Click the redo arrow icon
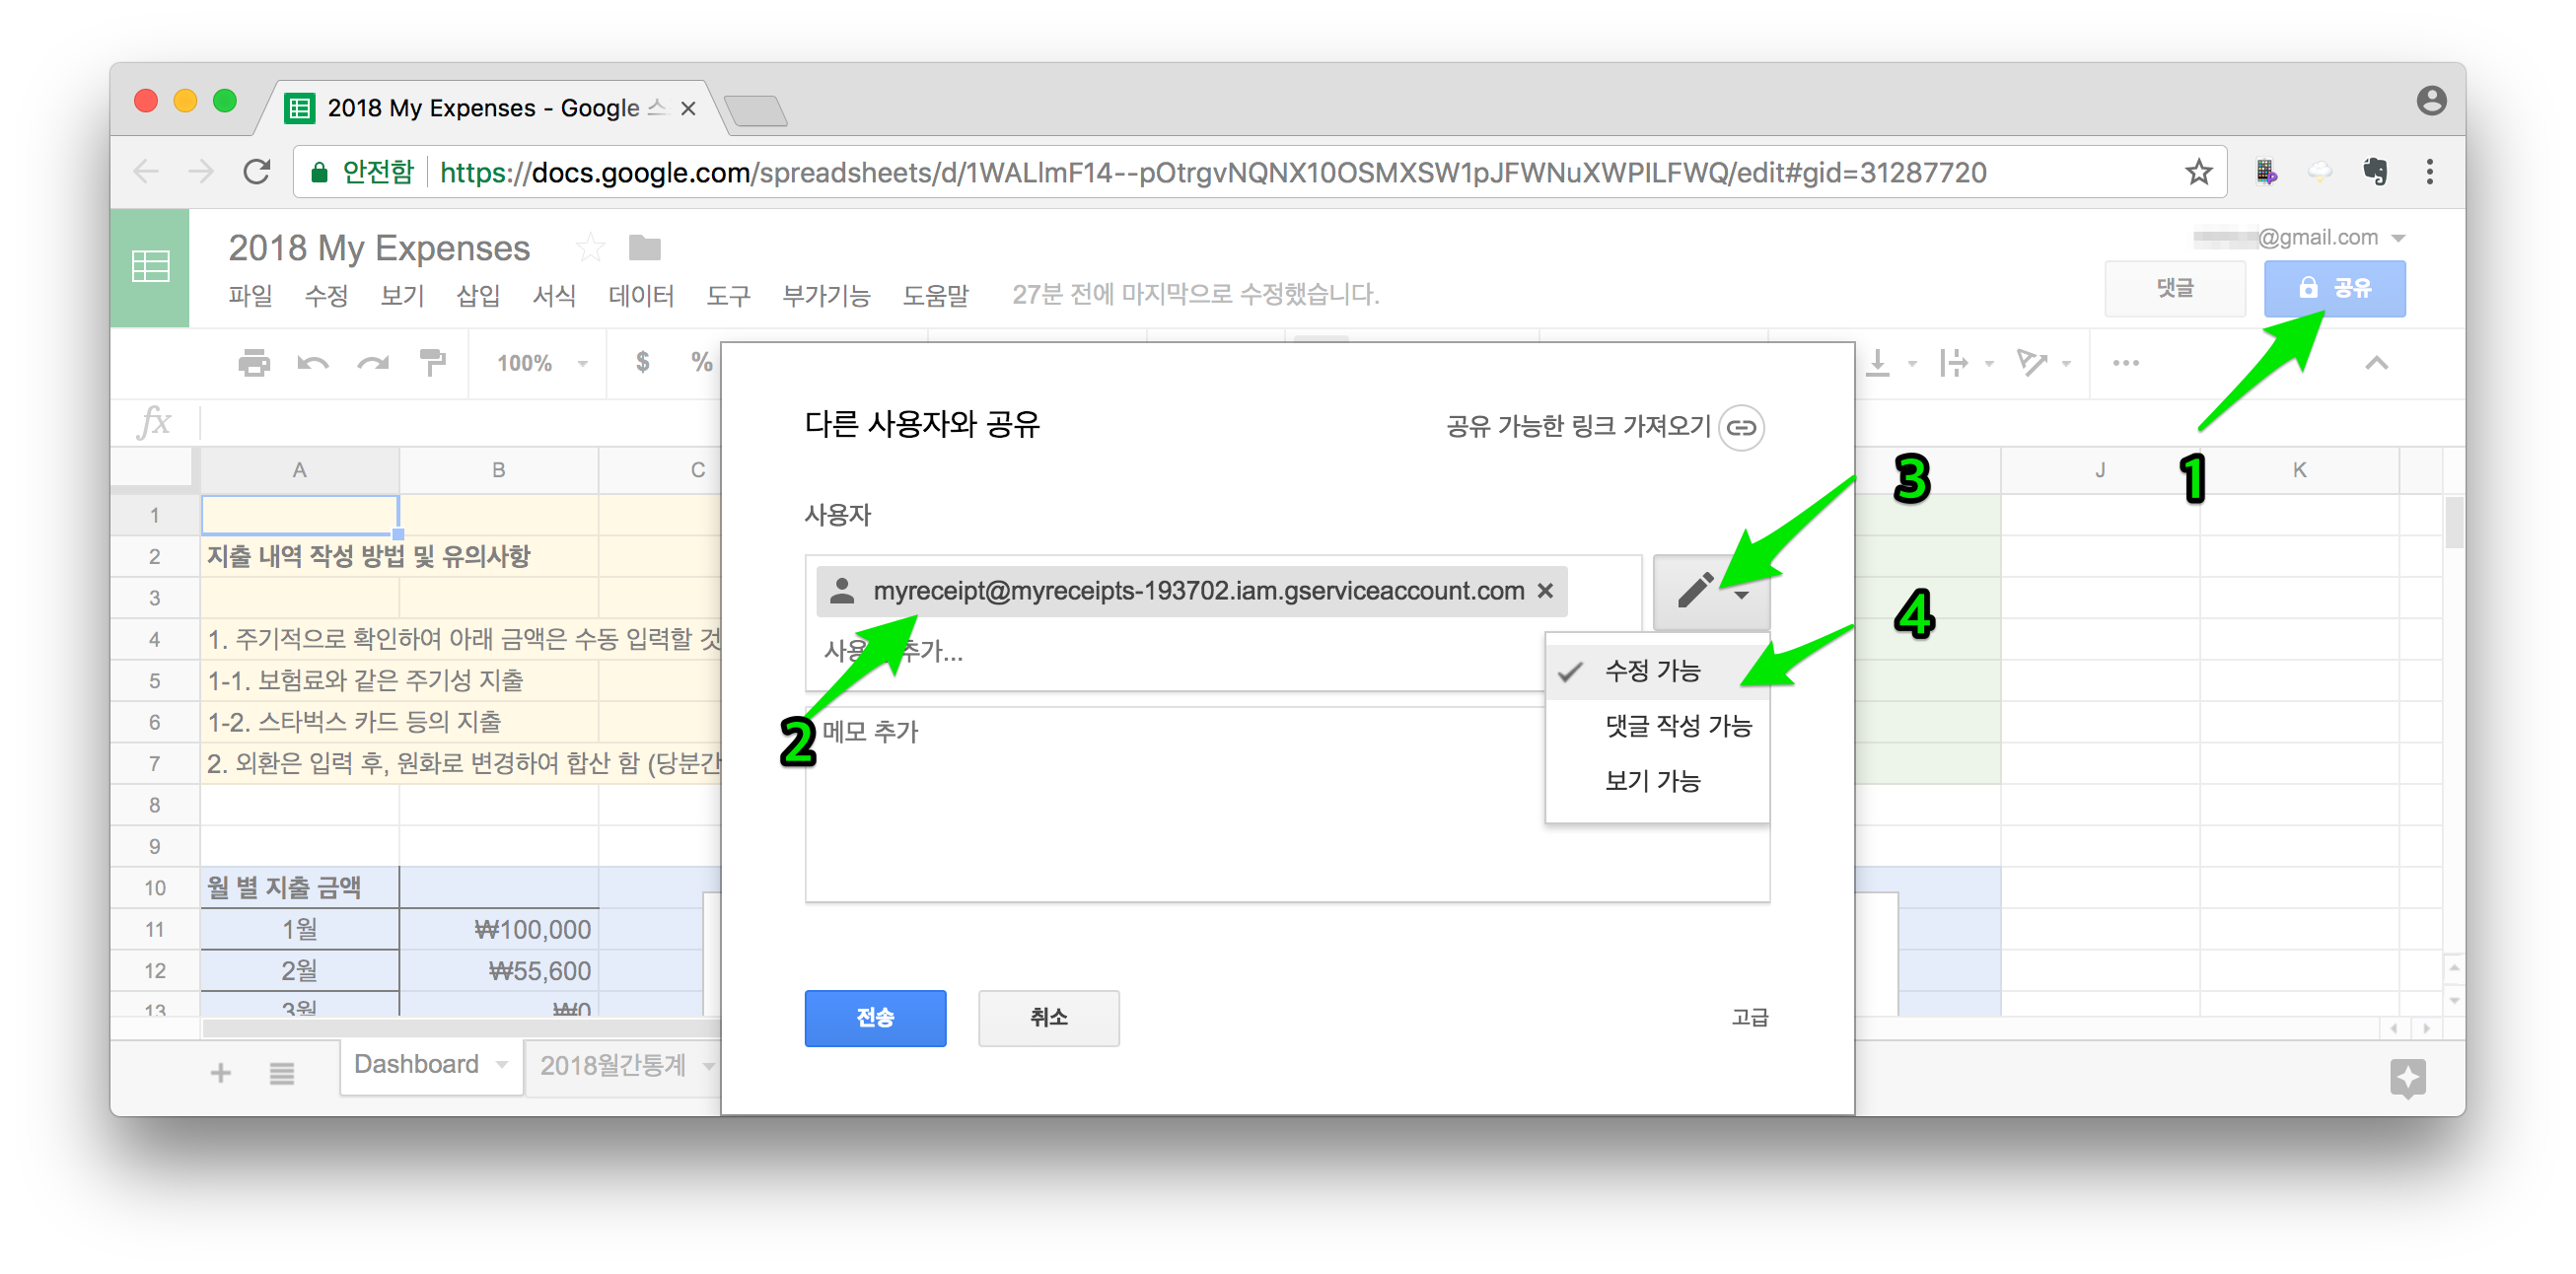2576x1274 pixels. 373,363
